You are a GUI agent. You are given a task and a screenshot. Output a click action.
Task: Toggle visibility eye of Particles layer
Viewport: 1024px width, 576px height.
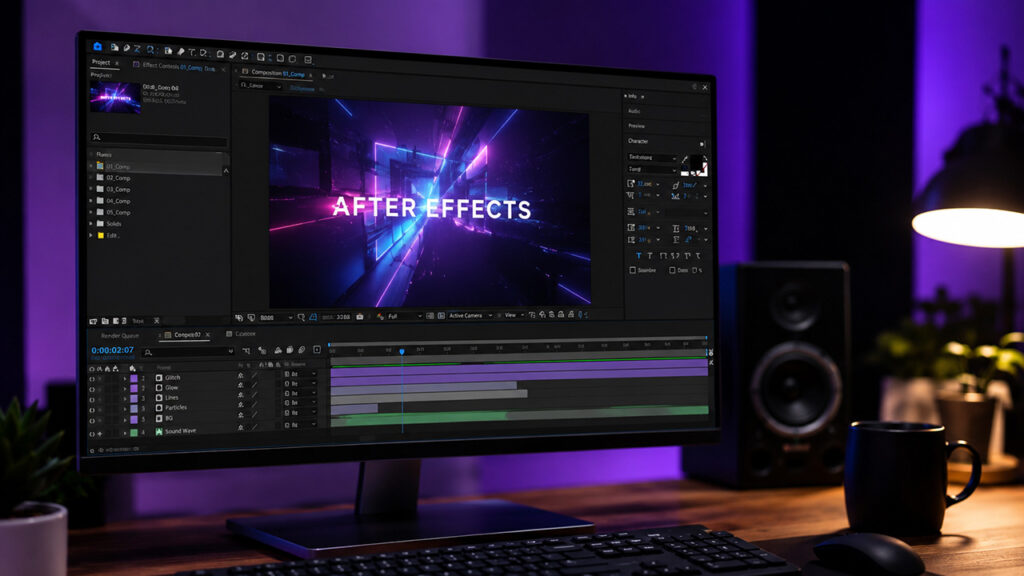click(x=92, y=410)
